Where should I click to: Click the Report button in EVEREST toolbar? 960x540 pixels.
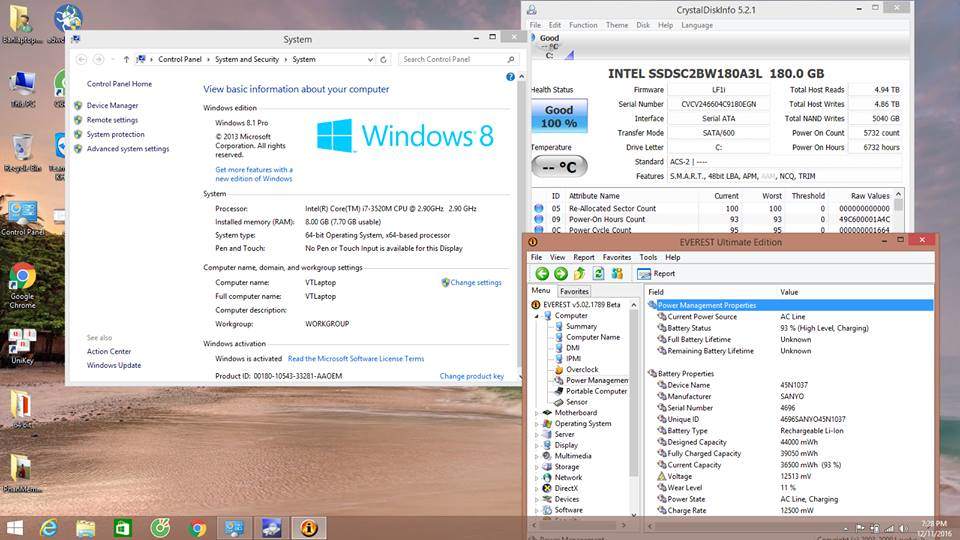pyautogui.click(x=656, y=274)
